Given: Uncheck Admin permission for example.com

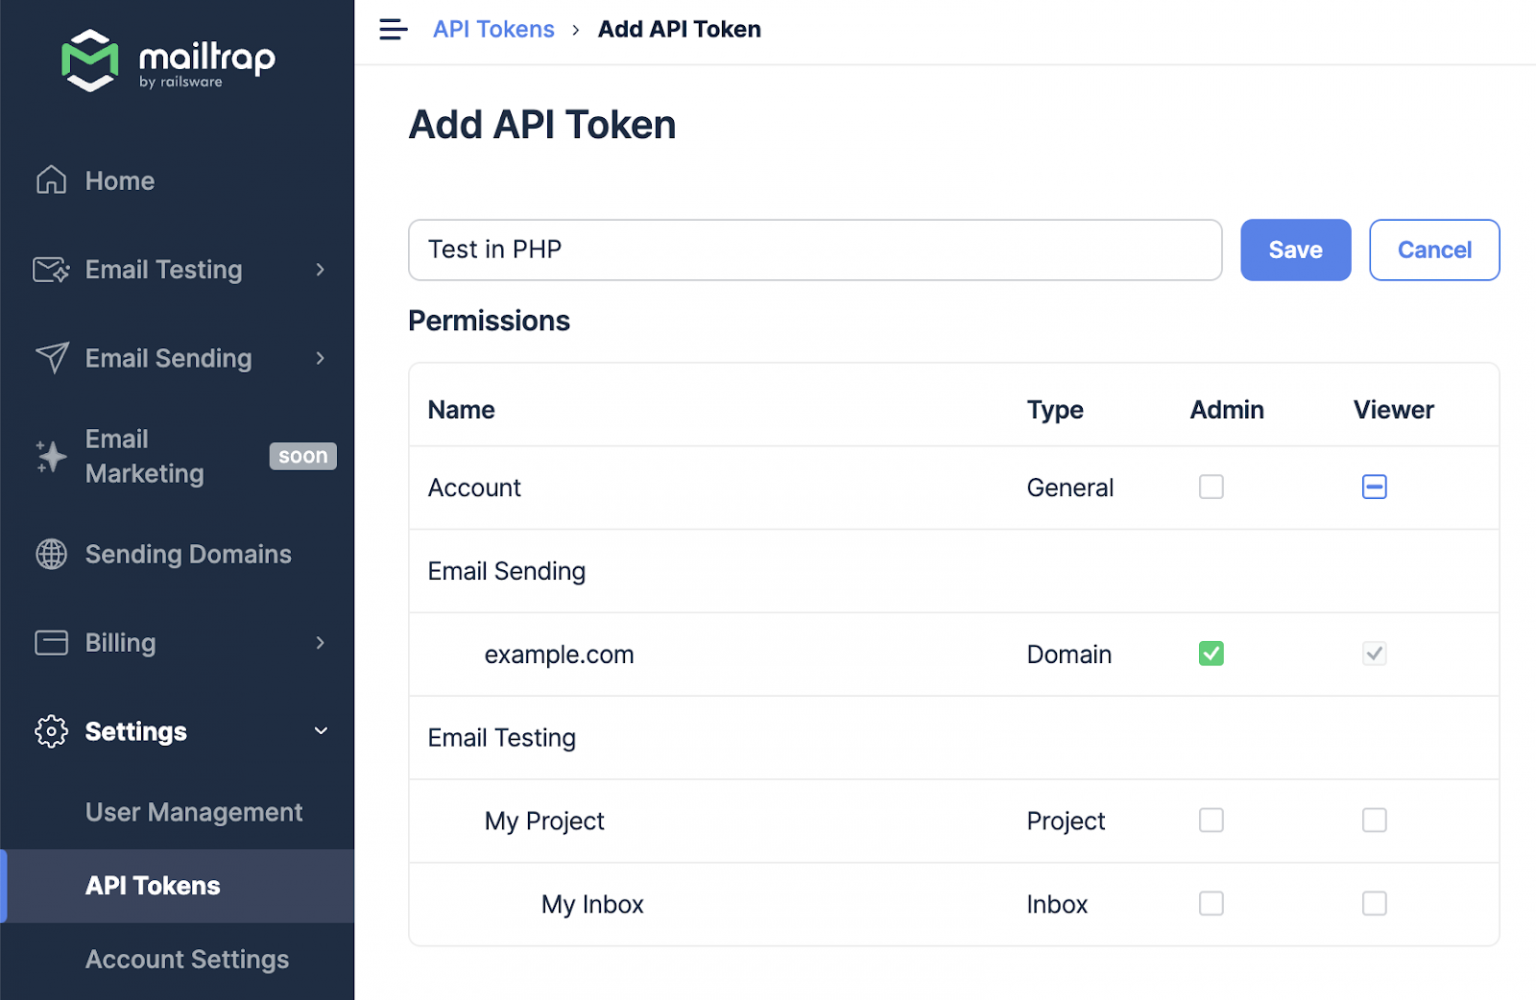Looking at the screenshot, I should click(1211, 654).
